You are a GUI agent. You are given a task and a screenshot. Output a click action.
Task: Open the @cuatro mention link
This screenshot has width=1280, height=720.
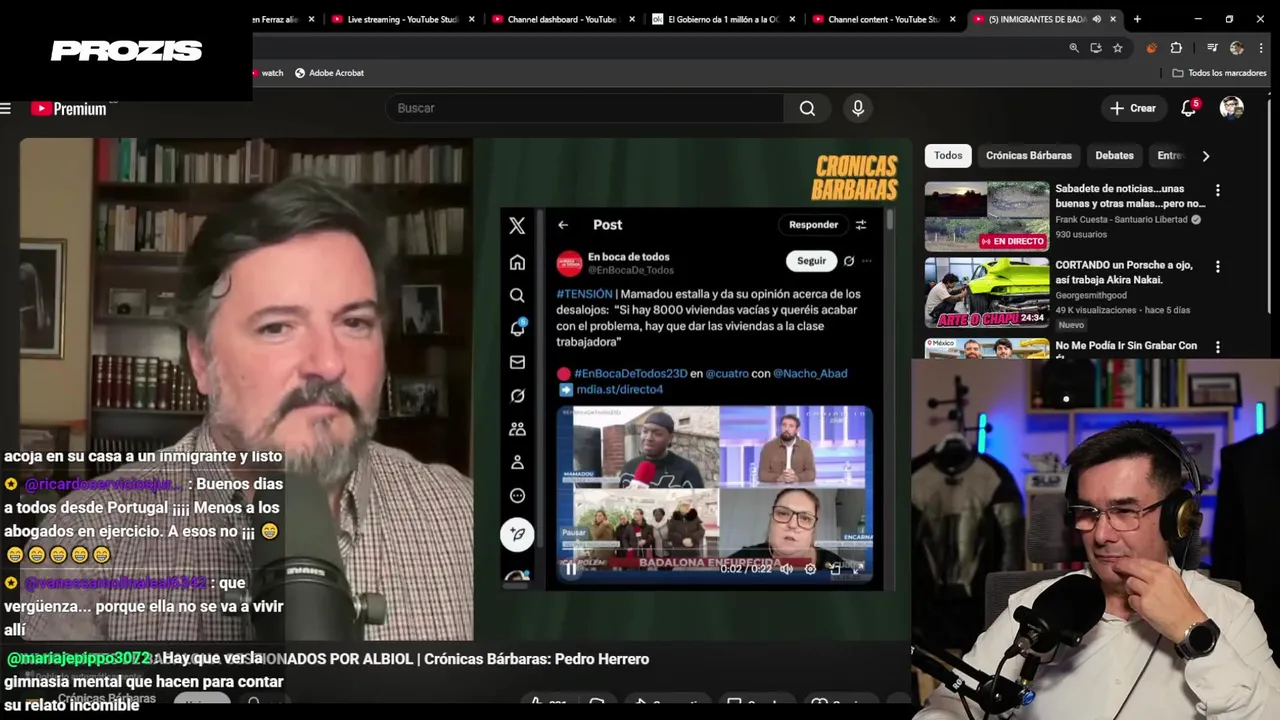coord(727,373)
